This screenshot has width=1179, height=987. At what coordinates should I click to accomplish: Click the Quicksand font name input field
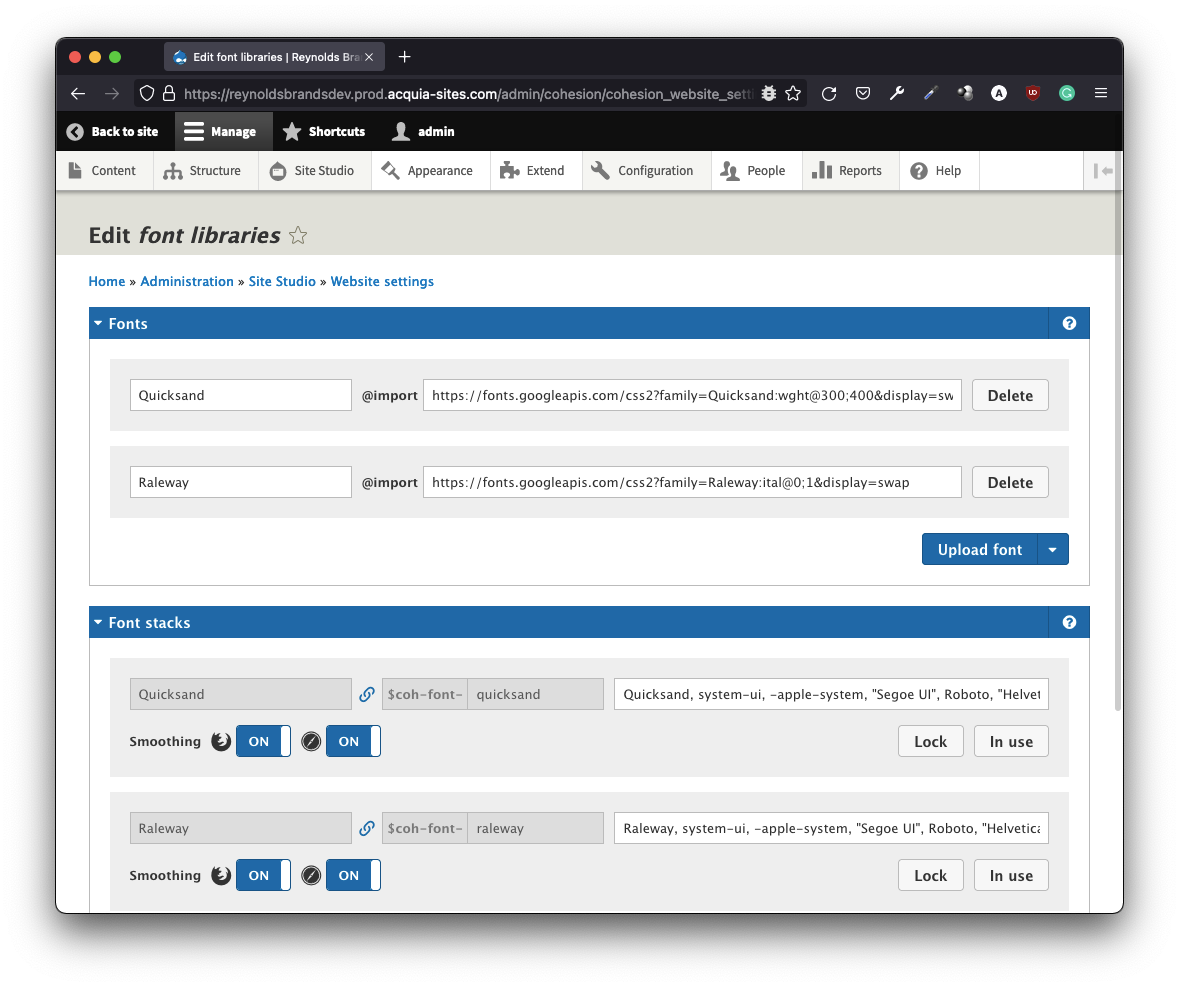pyautogui.click(x=240, y=395)
